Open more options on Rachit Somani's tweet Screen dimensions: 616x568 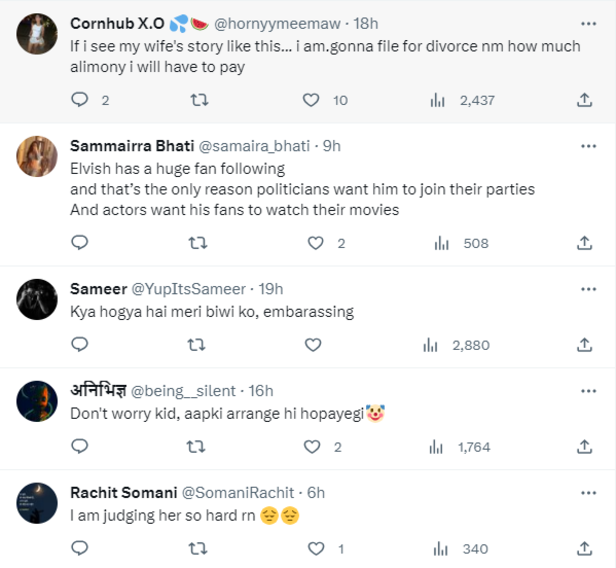586,492
